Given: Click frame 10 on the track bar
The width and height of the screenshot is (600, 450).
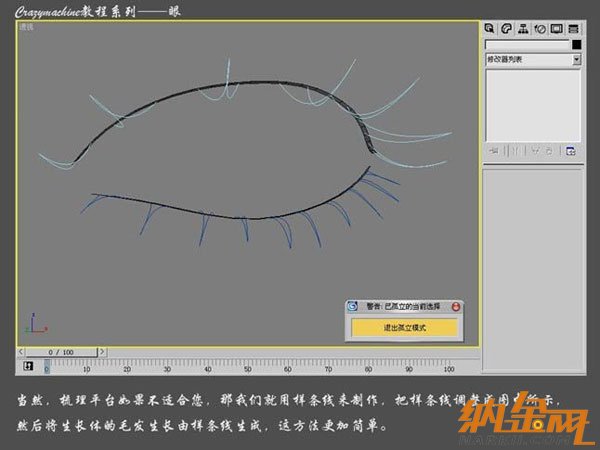Looking at the screenshot, I should 86,369.
